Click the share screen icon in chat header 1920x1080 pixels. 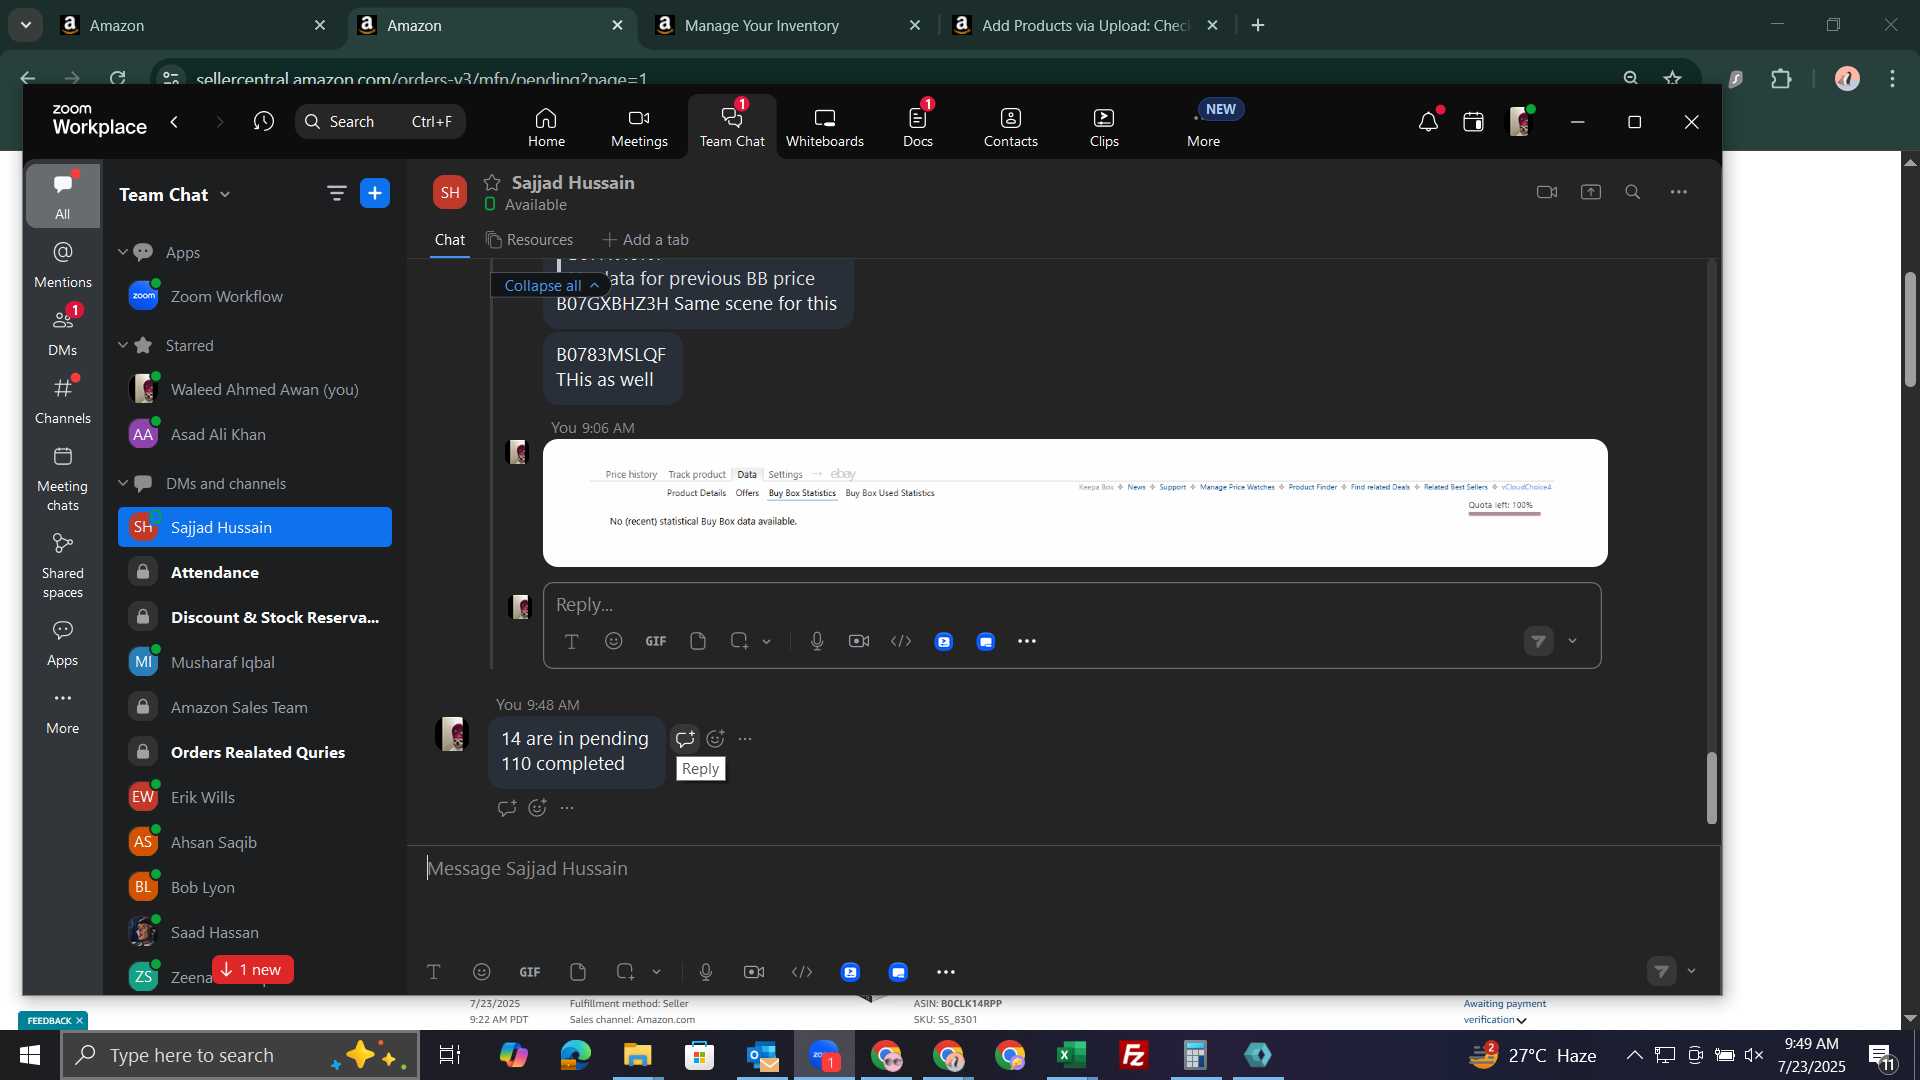click(x=1590, y=192)
